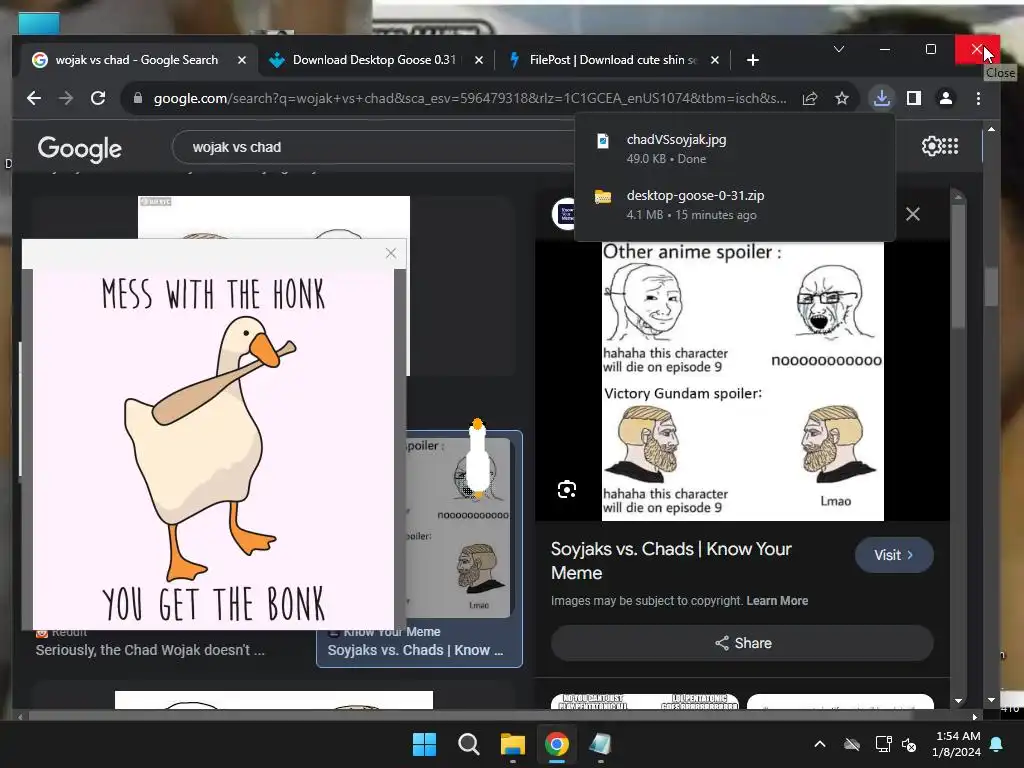1024x768 pixels.
Task: Click the preview panel vertical scrollbar
Action: tap(958, 268)
